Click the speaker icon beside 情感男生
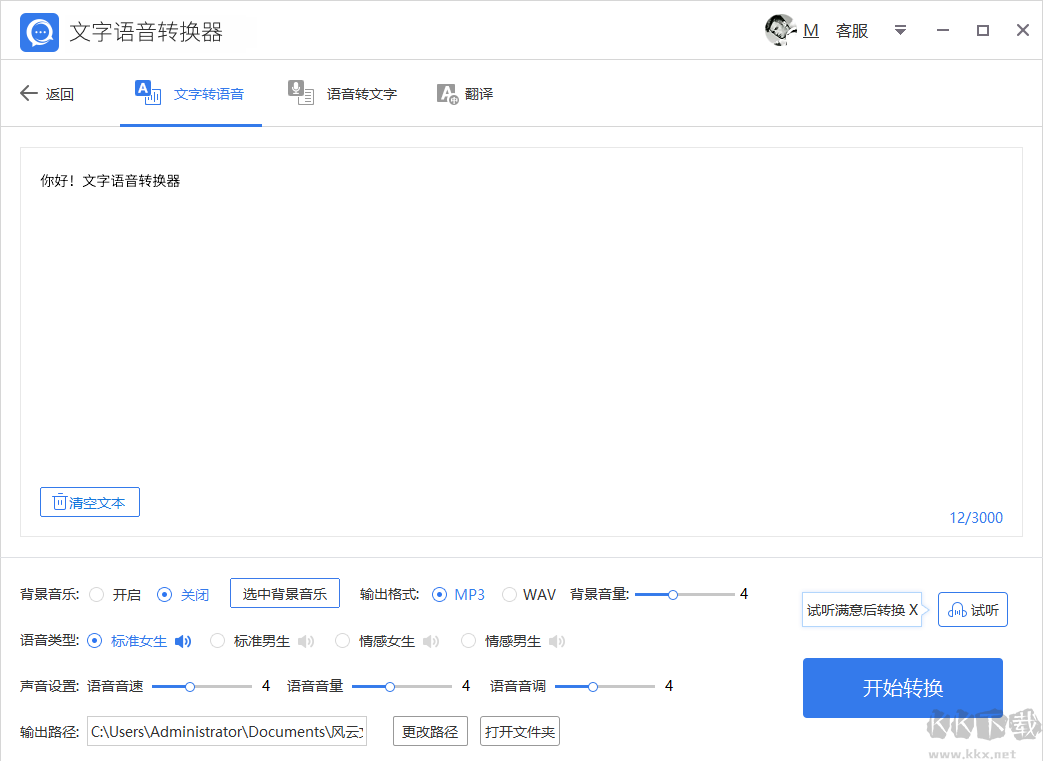 pyautogui.click(x=556, y=640)
